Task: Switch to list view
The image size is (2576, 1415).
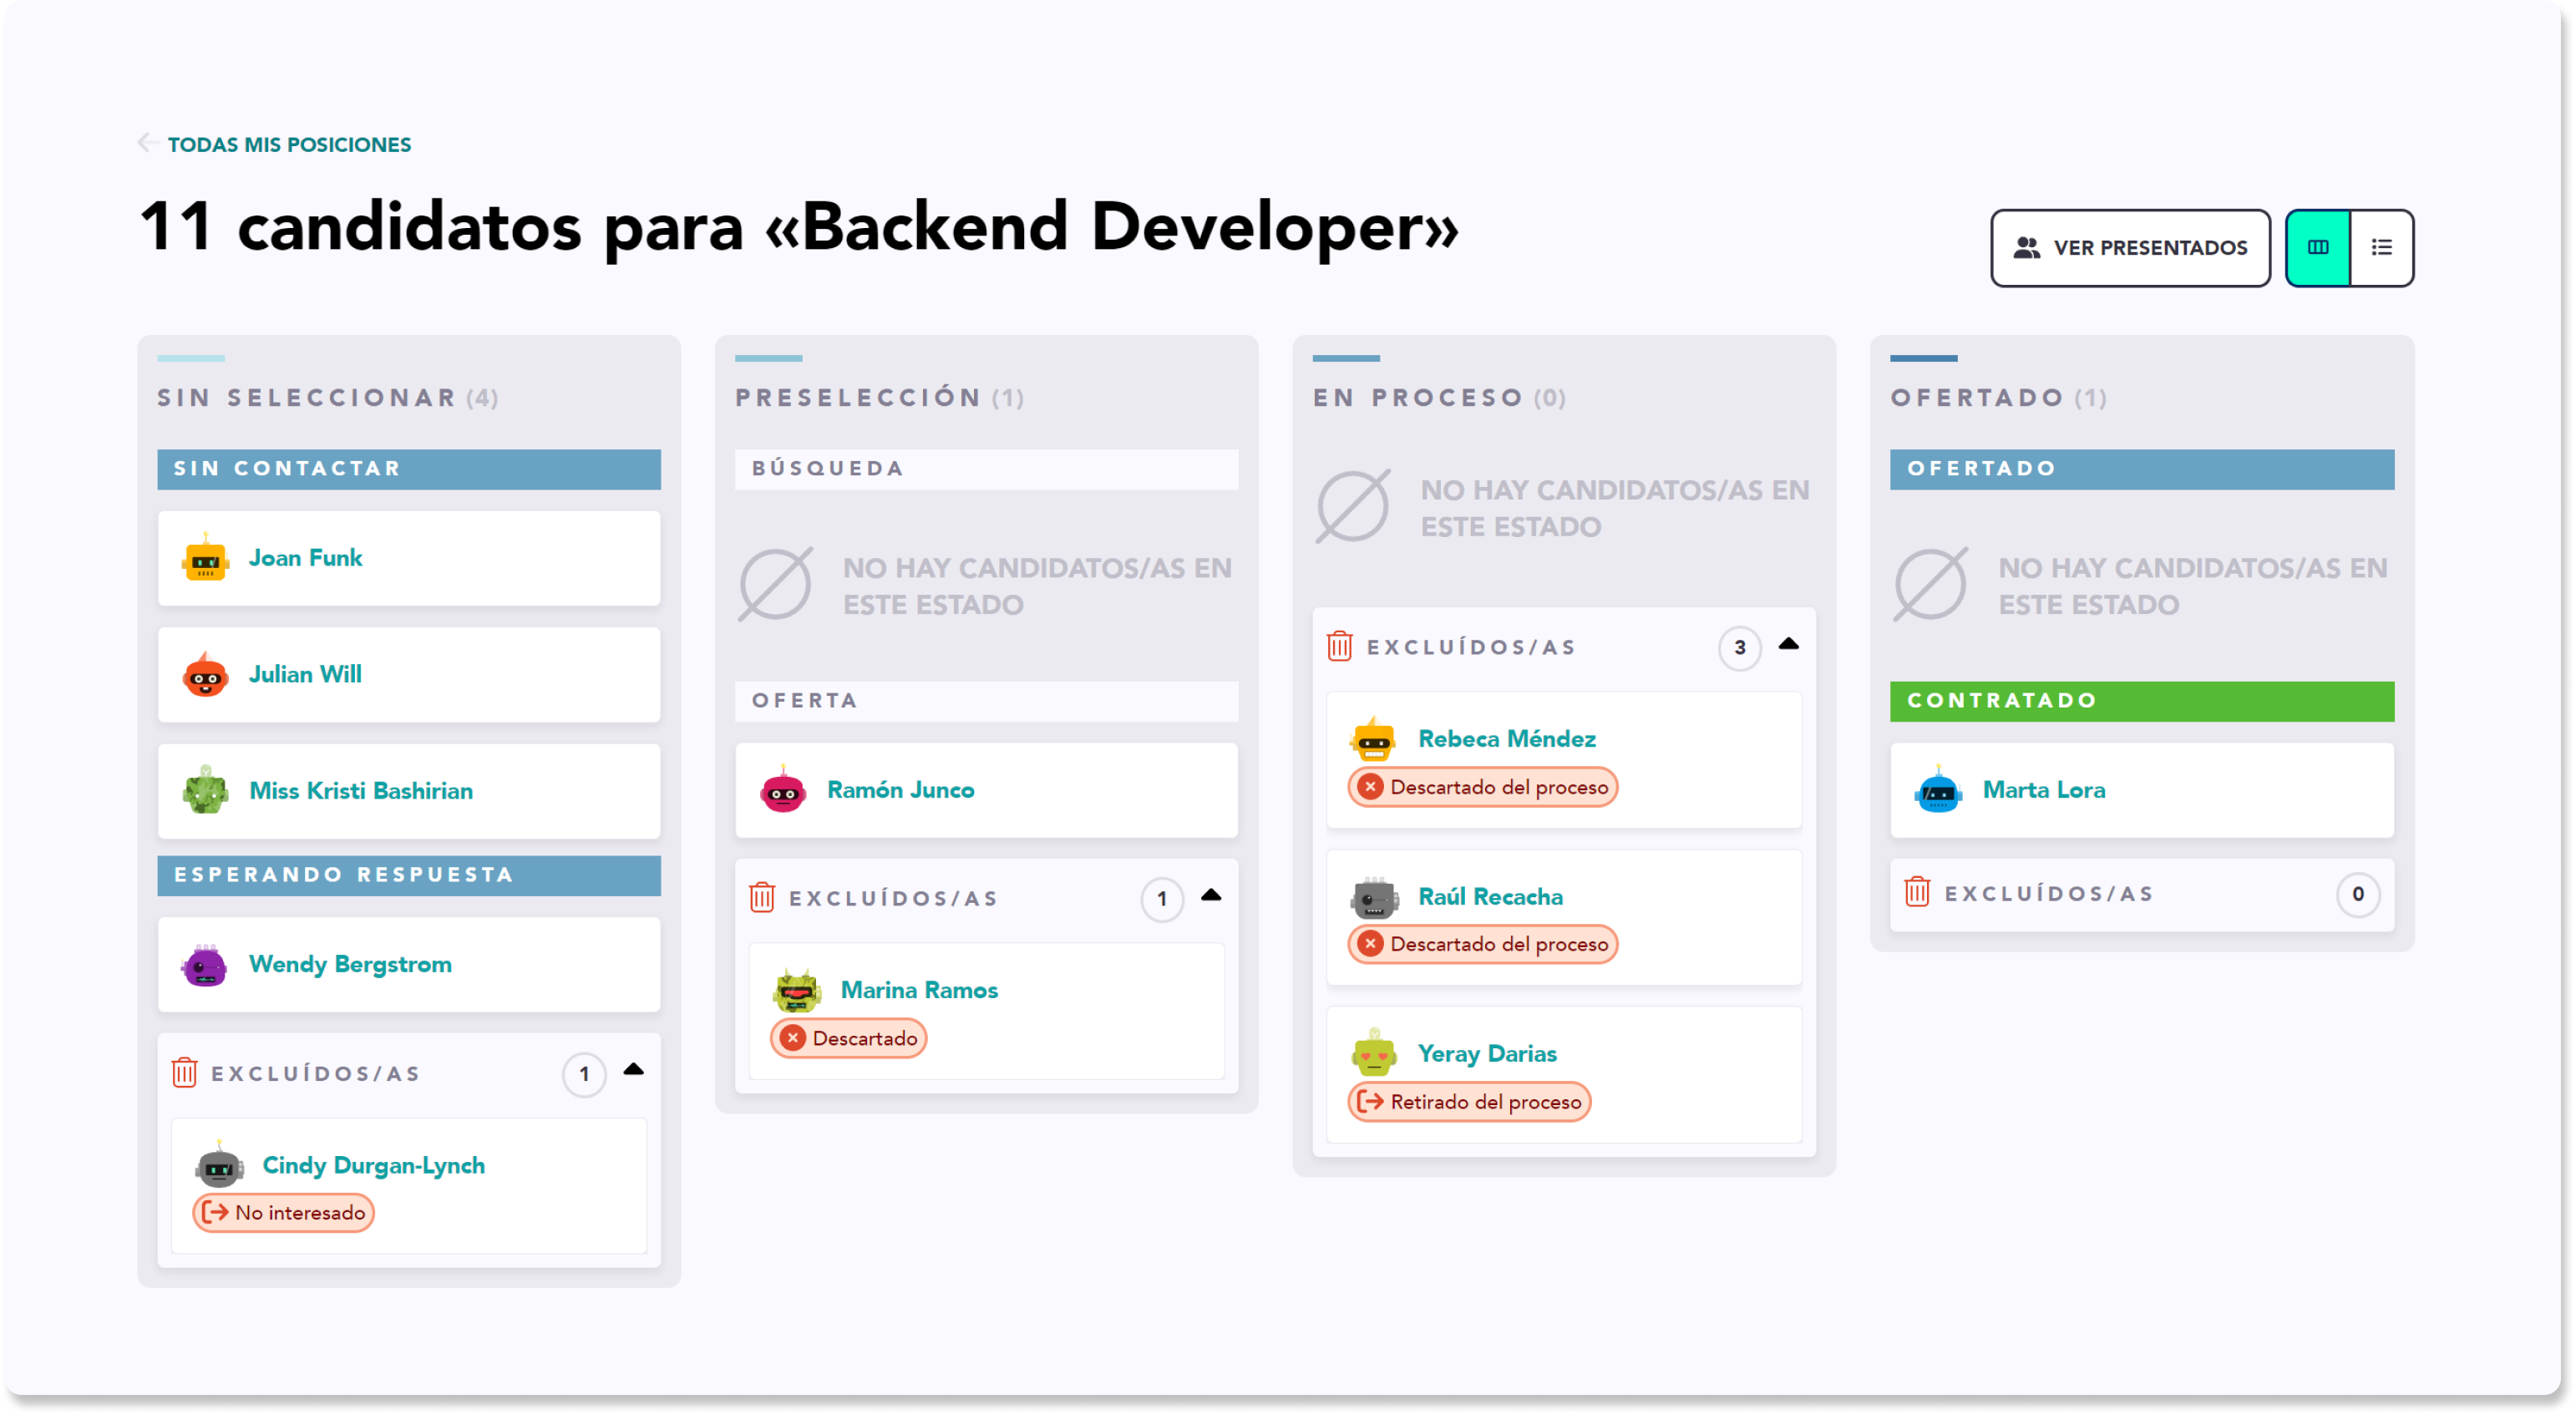Action: coord(2381,248)
